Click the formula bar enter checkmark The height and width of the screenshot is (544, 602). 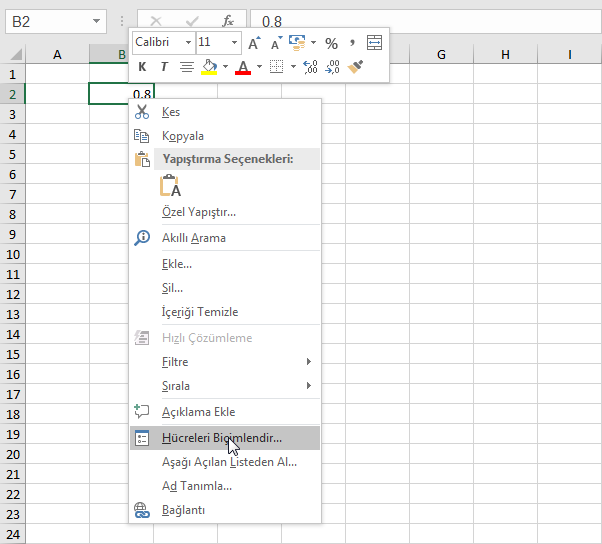(x=192, y=21)
